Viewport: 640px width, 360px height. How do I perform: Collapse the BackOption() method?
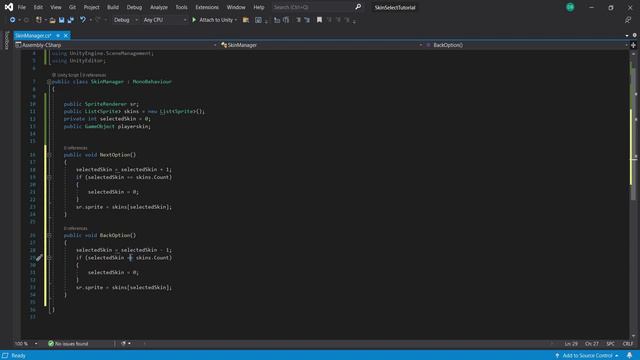click(x=49, y=235)
